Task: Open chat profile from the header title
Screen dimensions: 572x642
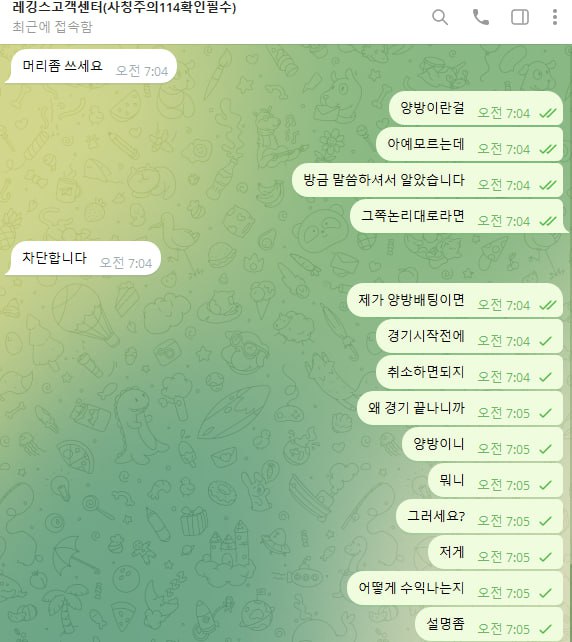Action: pos(124,7)
